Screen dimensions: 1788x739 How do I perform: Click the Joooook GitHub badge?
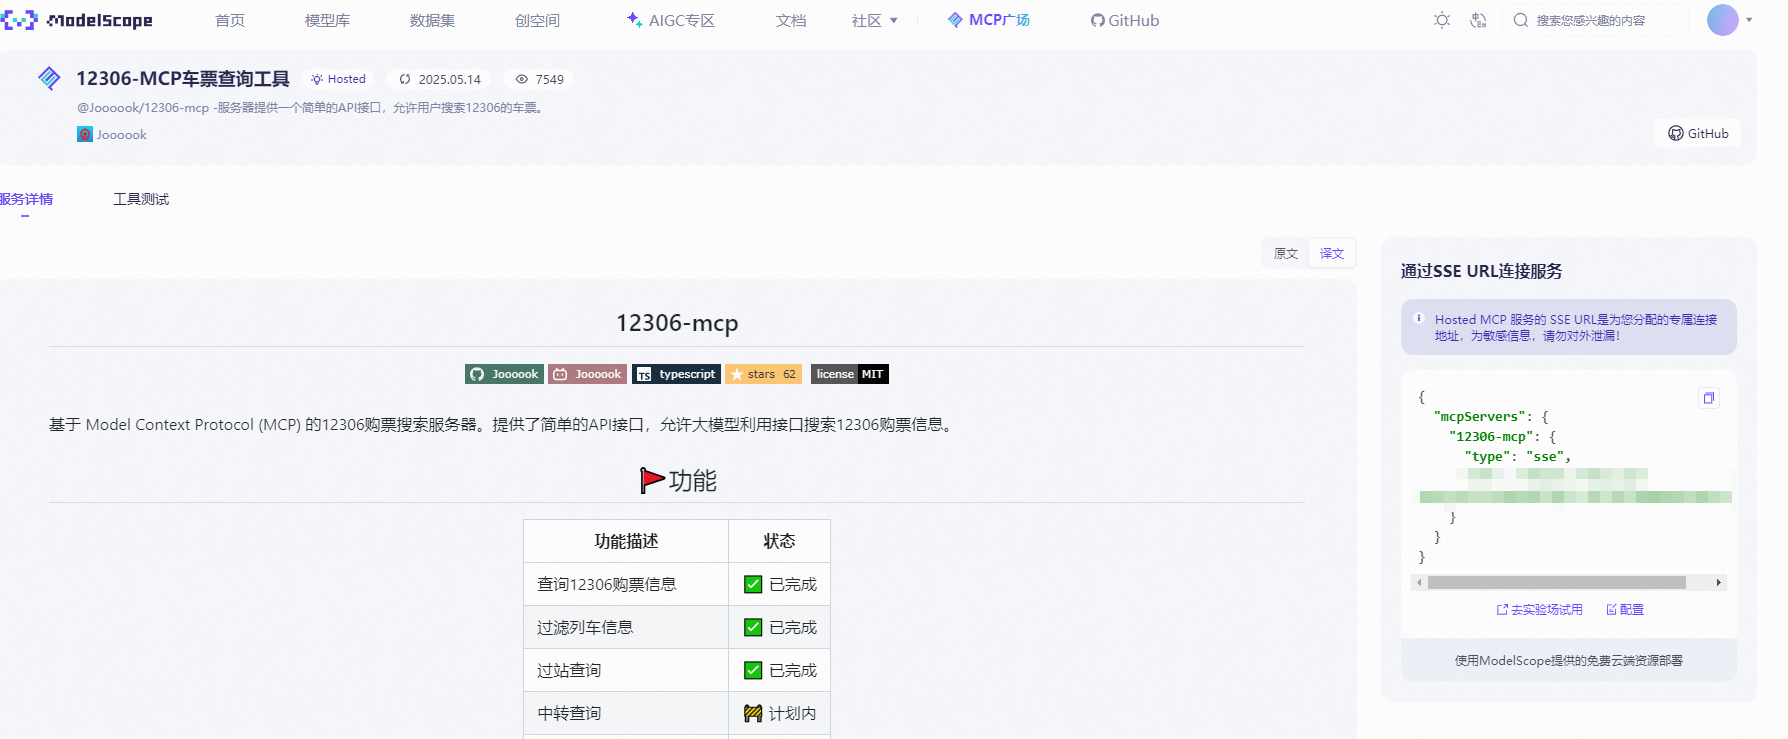(504, 374)
